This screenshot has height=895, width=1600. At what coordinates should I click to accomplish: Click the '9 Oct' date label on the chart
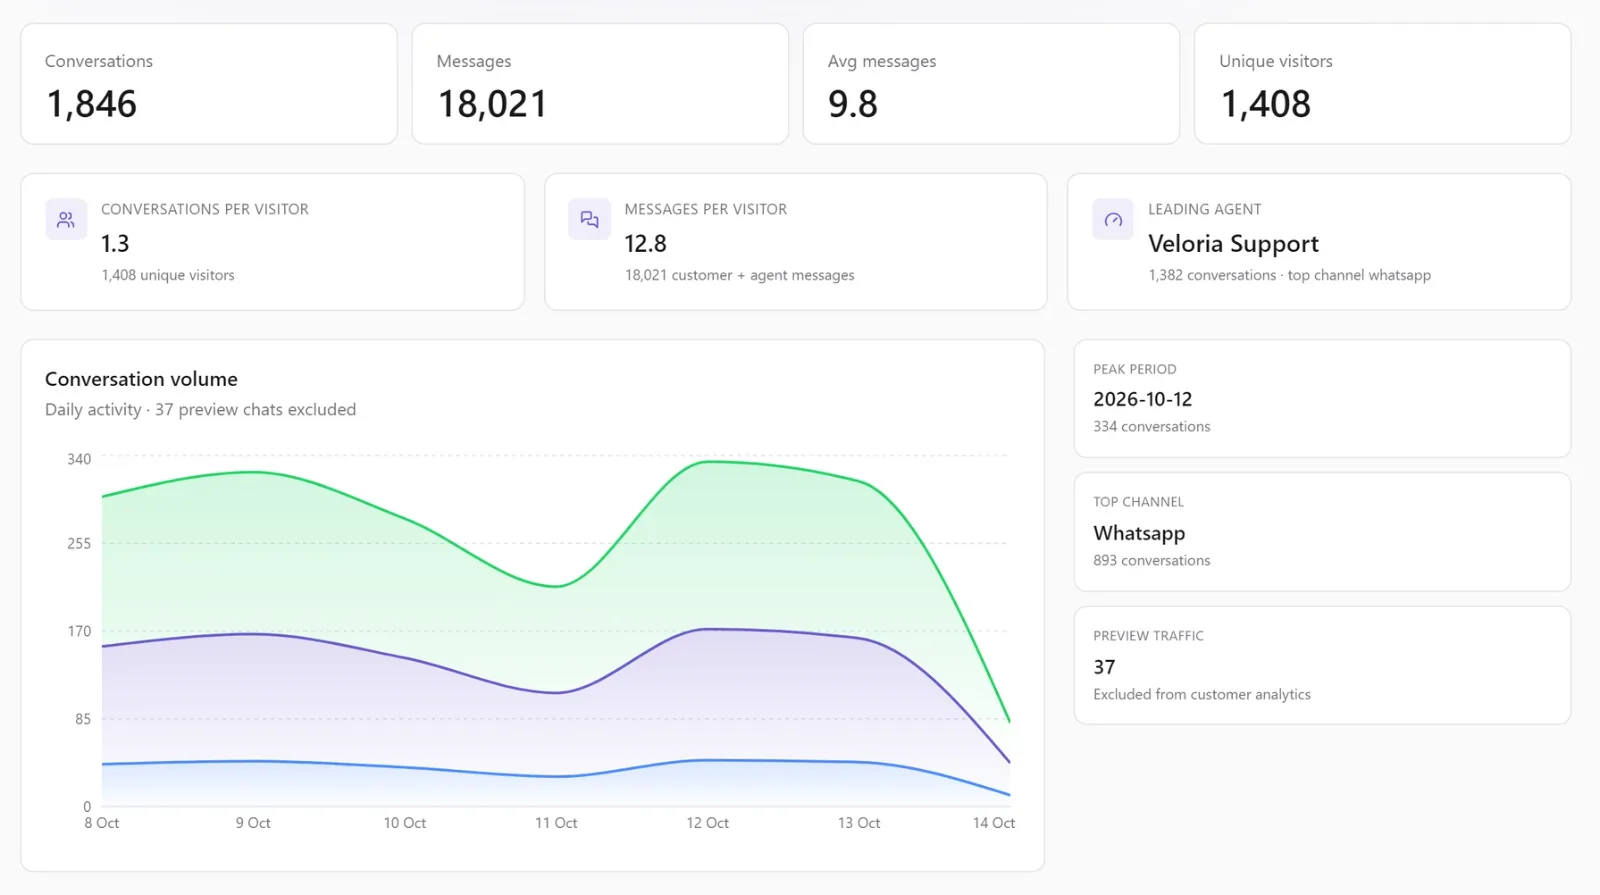coord(253,823)
